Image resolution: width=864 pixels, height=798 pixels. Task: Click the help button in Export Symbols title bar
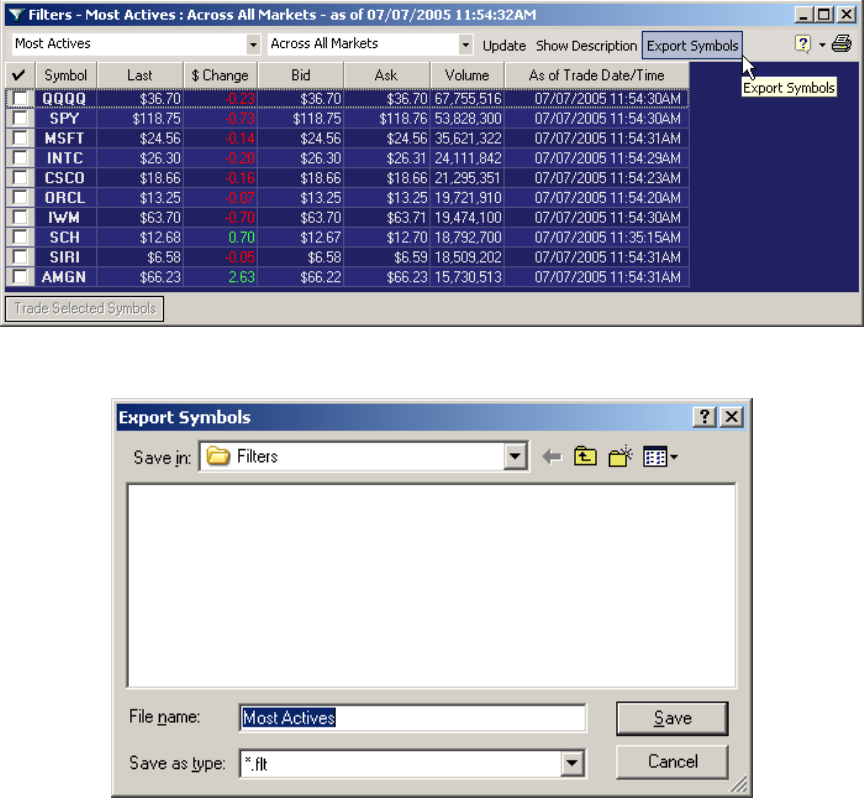pos(705,417)
